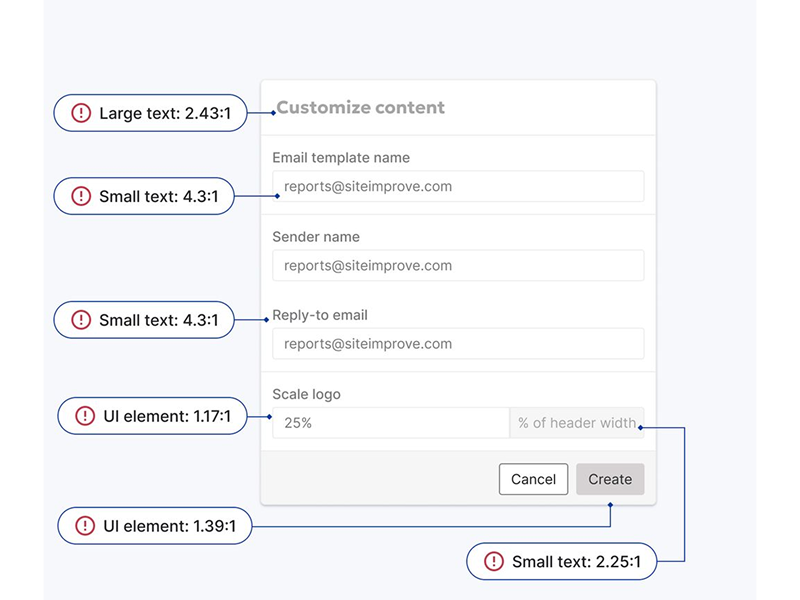The width and height of the screenshot is (800, 600).
Task: Click the Email template name input field
Action: pyautogui.click(x=458, y=186)
